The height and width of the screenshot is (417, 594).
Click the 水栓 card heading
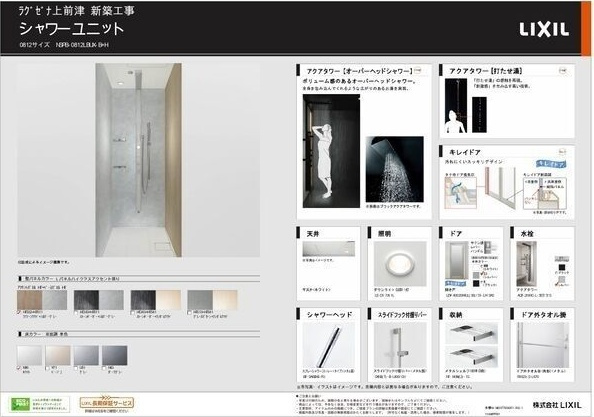click(x=527, y=234)
